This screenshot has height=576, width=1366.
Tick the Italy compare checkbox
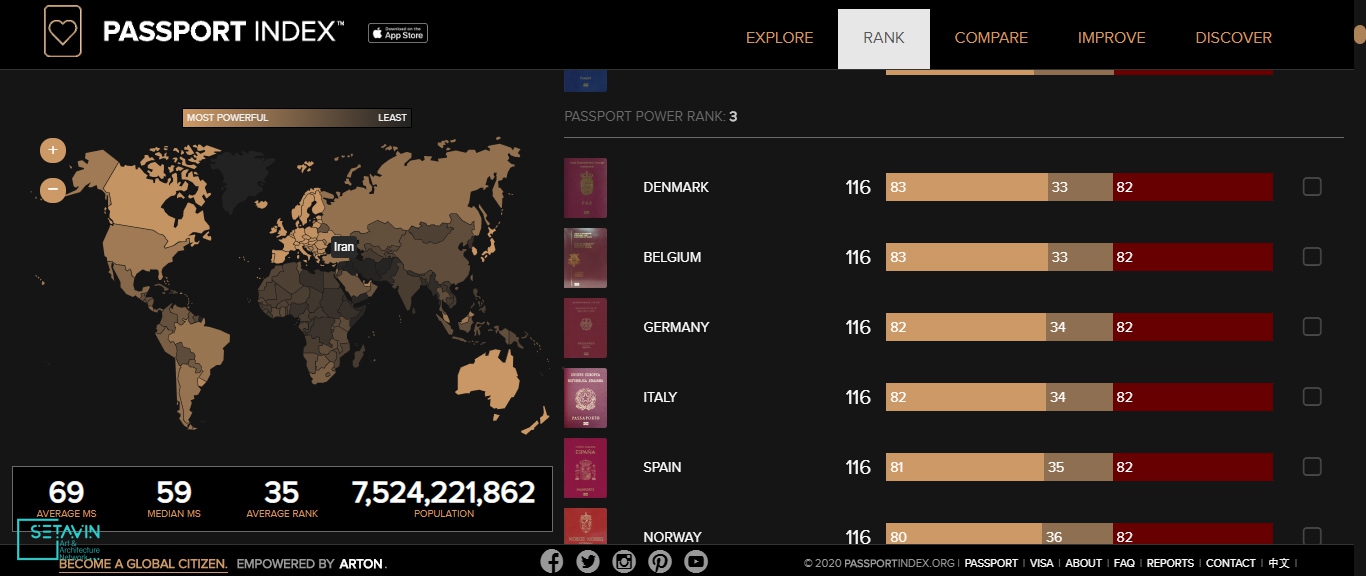[1312, 397]
